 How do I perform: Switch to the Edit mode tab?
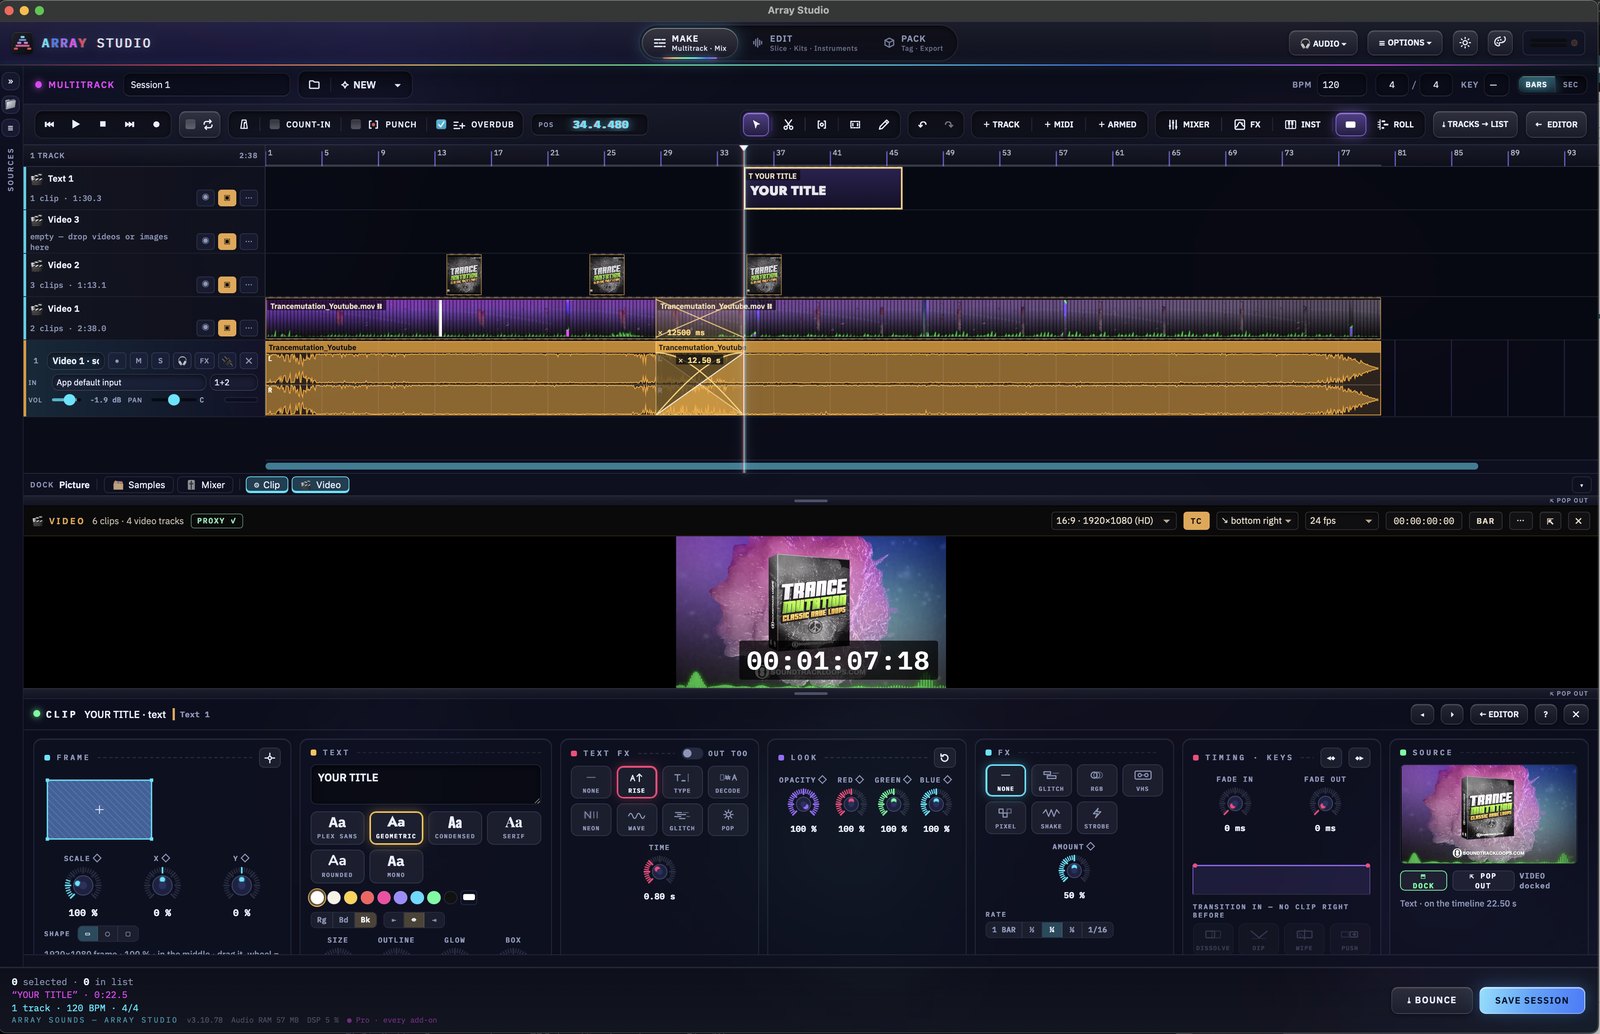coord(805,43)
